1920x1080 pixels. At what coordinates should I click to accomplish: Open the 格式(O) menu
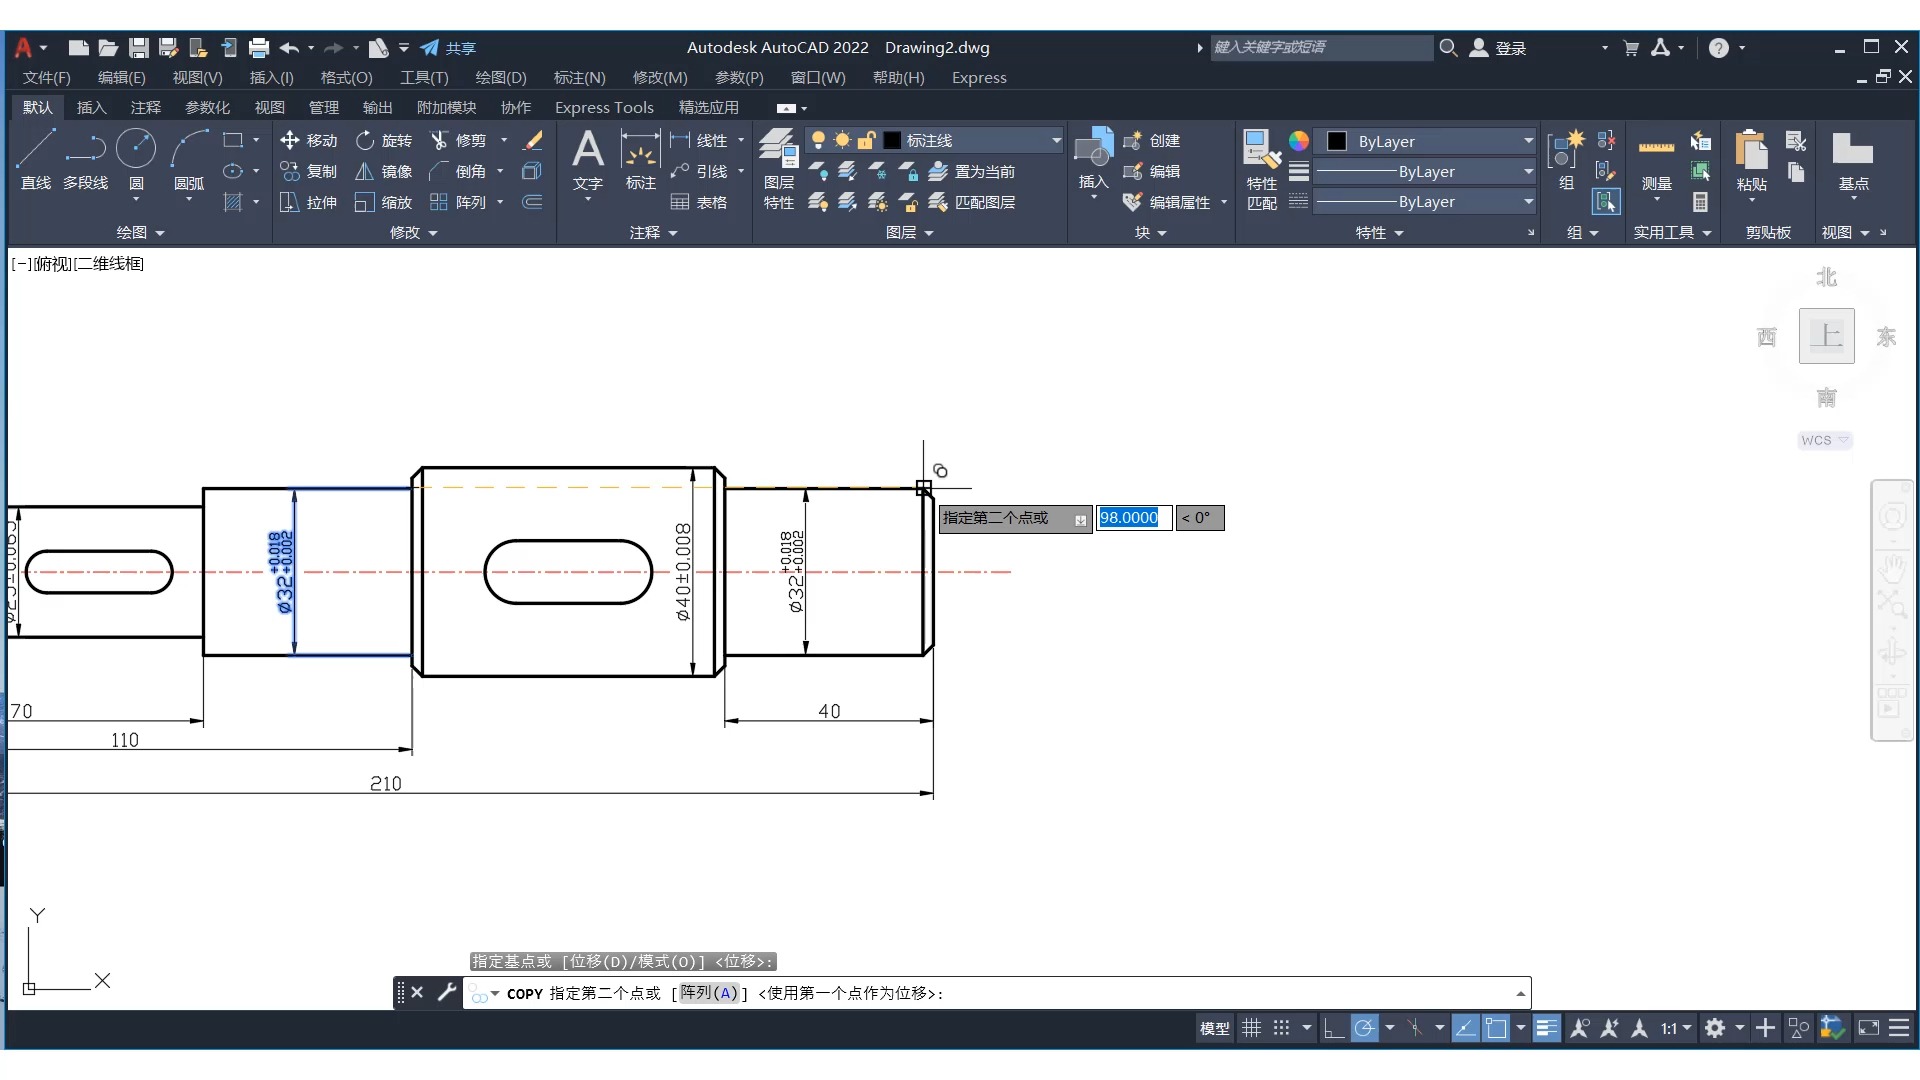(x=346, y=77)
